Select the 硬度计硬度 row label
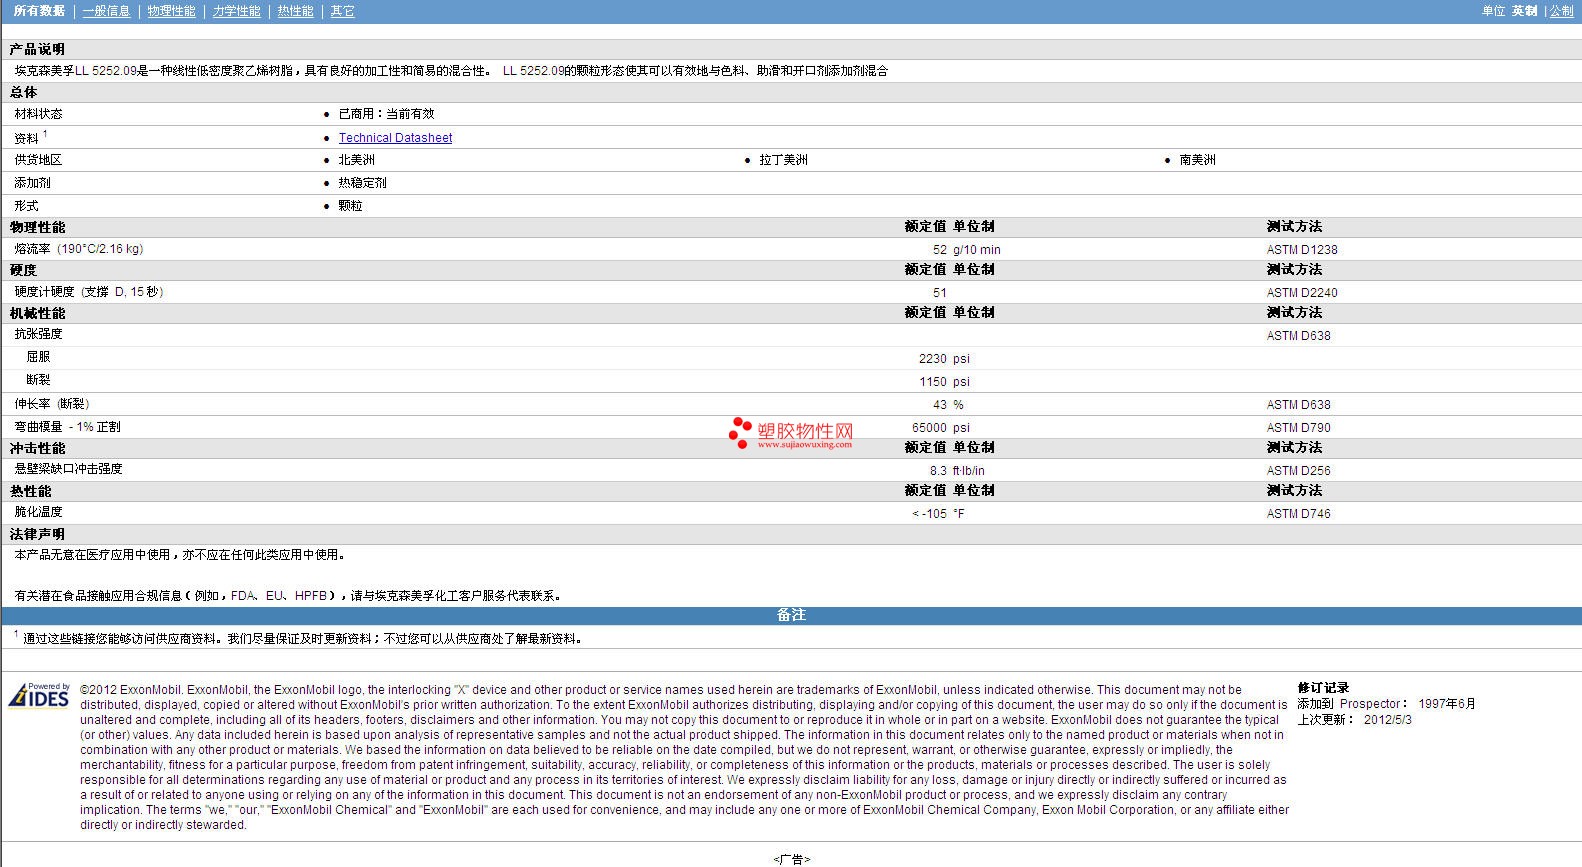Screen dimensions: 1582x867 (x=88, y=292)
